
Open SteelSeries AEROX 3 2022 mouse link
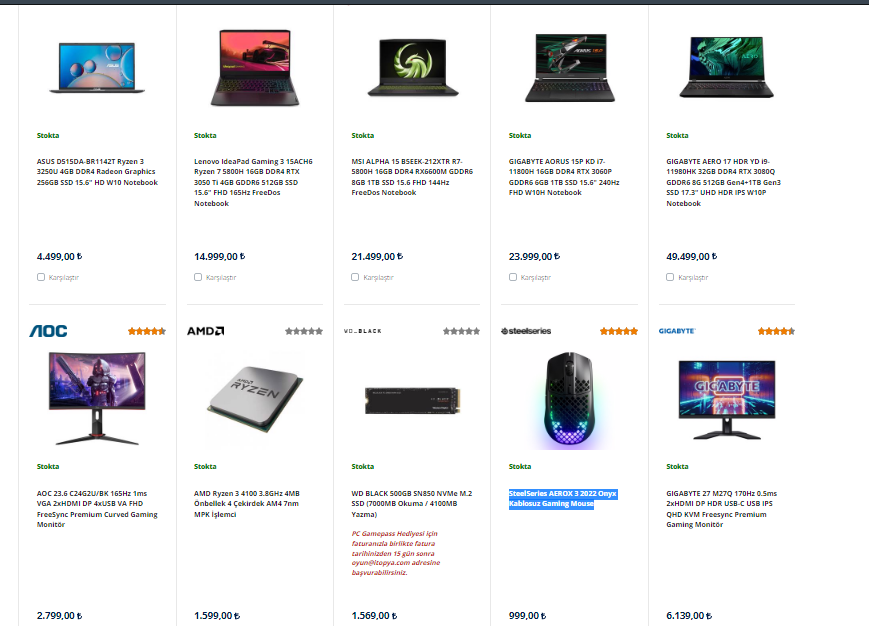pos(563,499)
